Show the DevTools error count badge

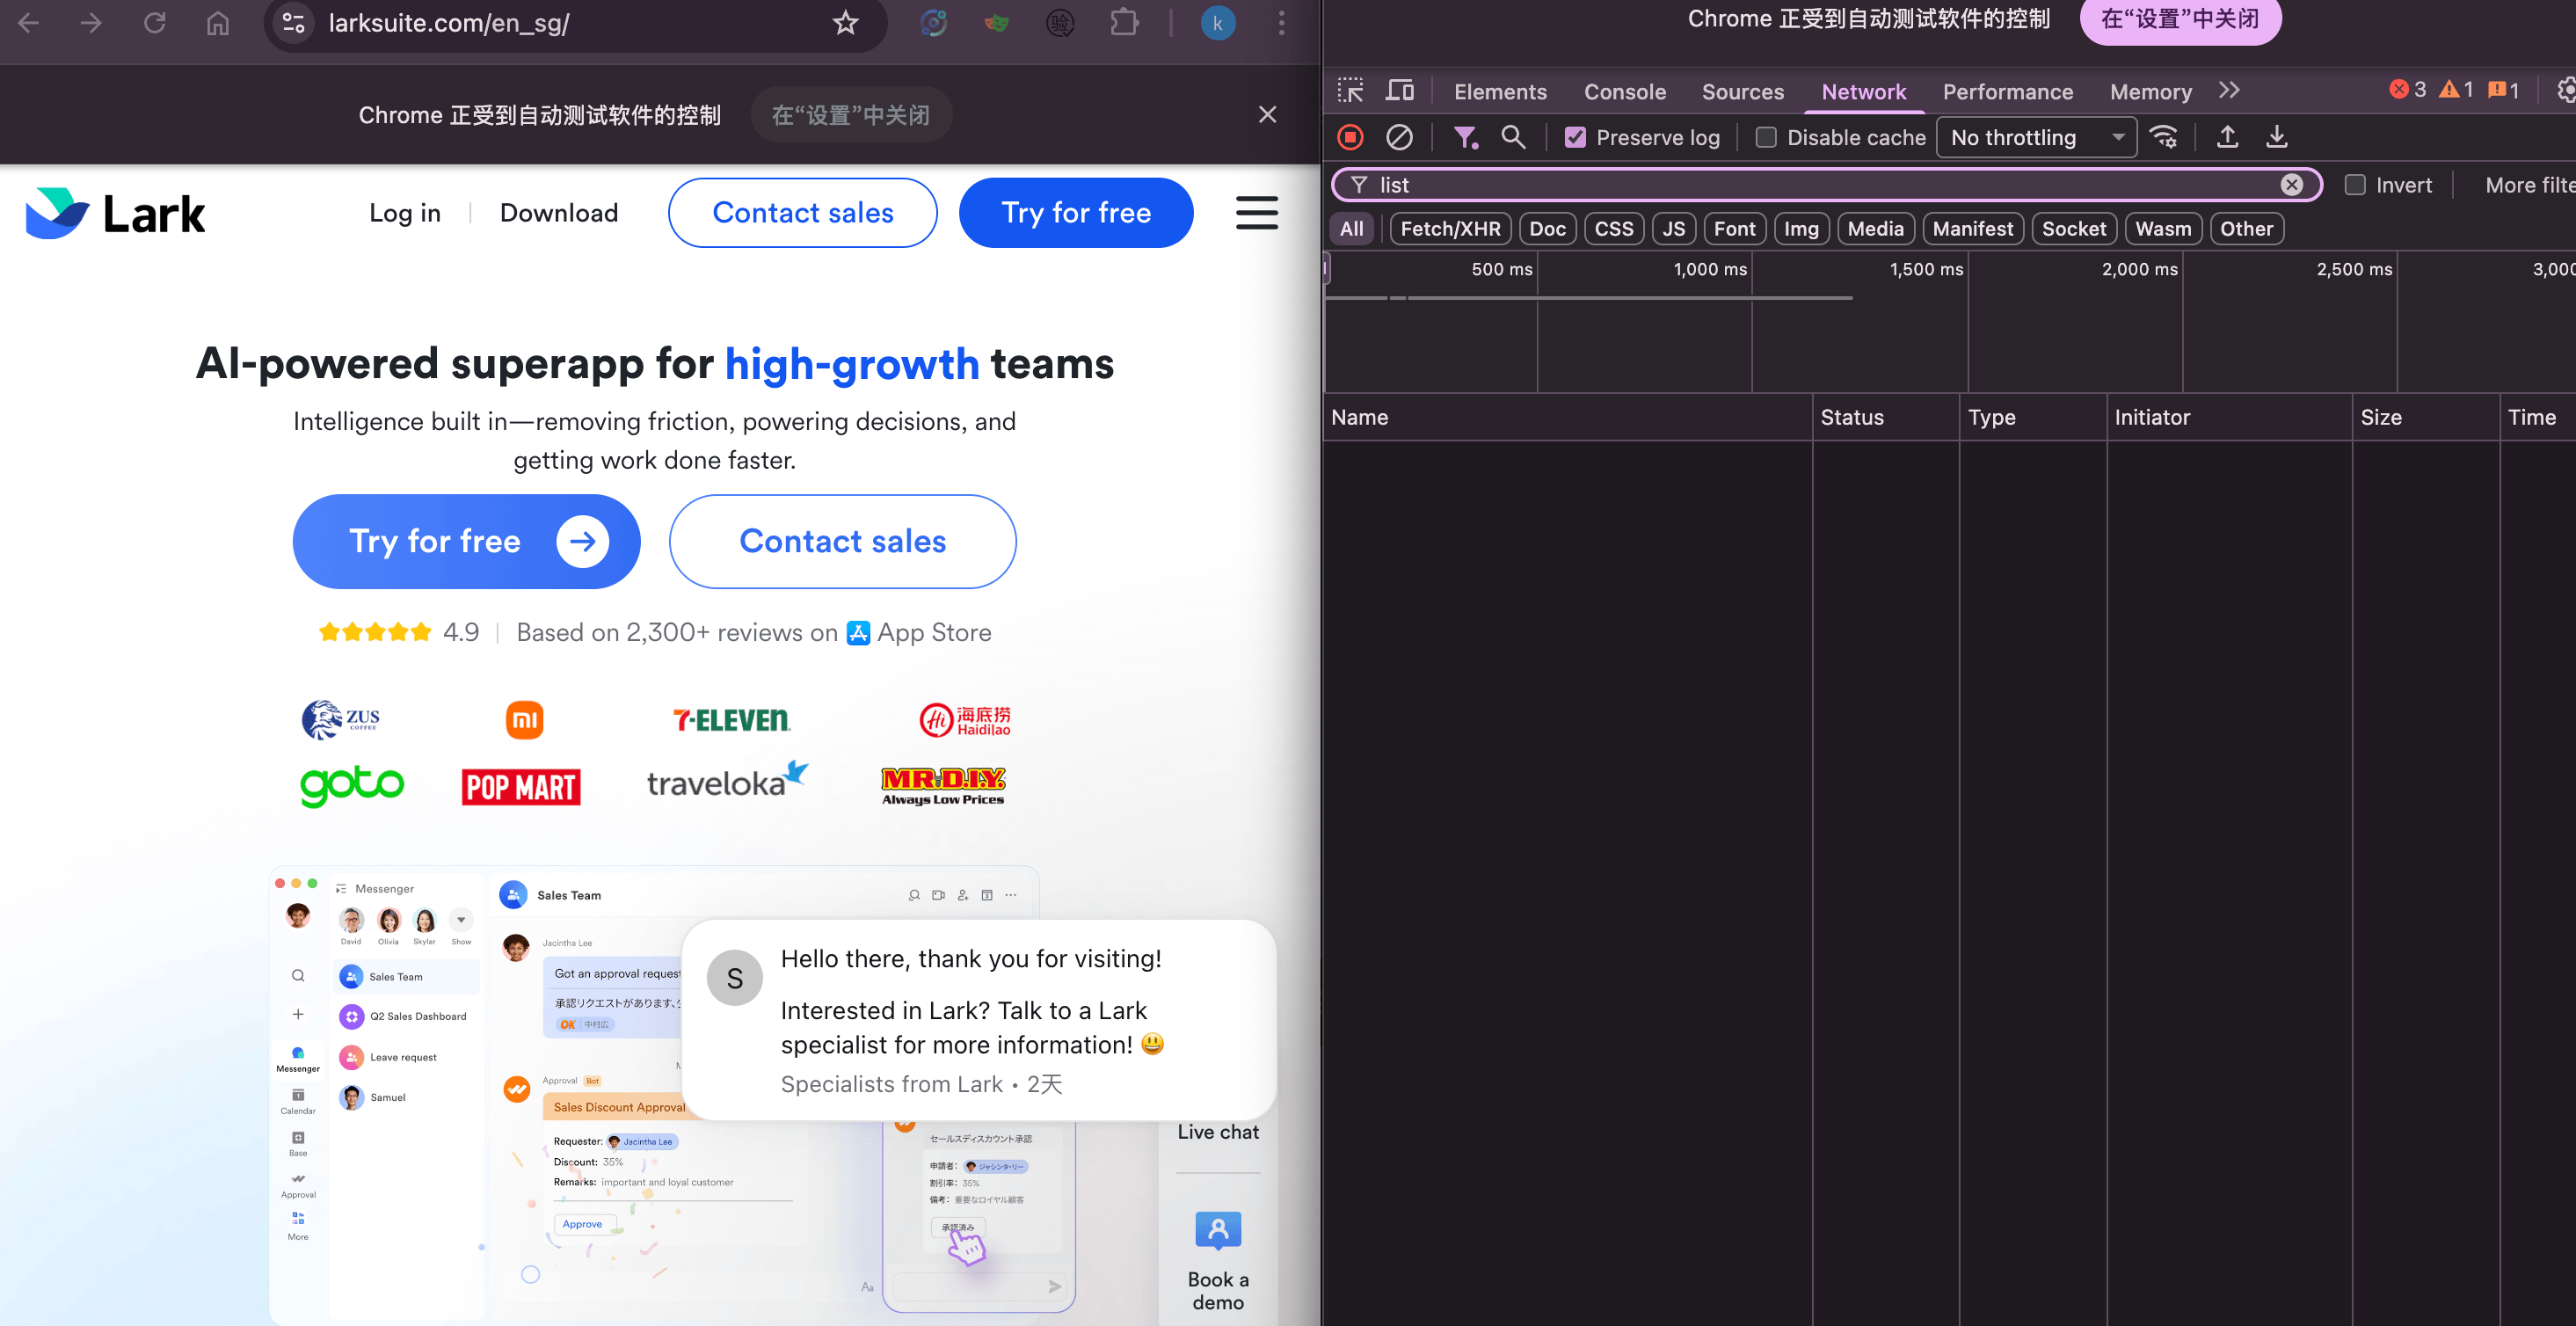pyautogui.click(x=2409, y=90)
